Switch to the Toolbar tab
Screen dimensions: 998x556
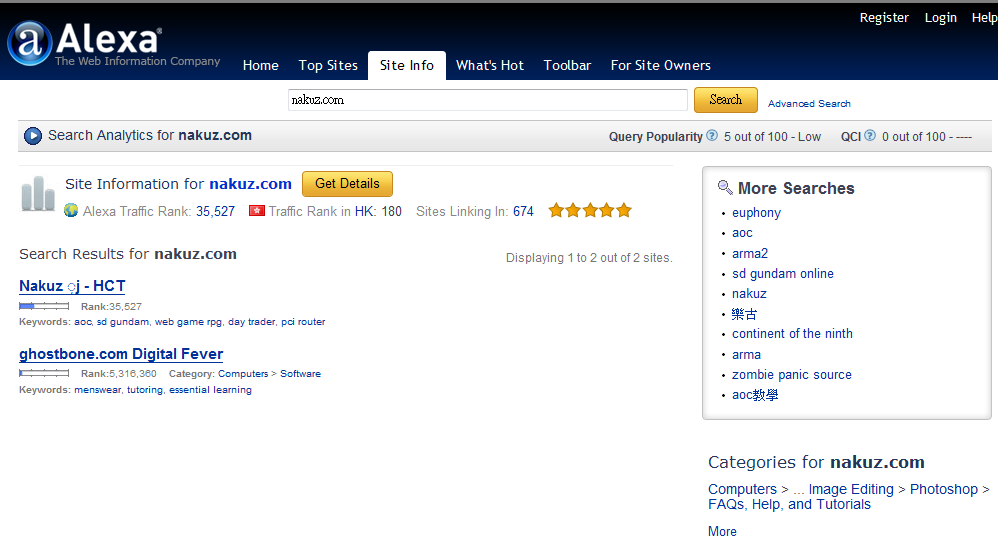(x=567, y=66)
